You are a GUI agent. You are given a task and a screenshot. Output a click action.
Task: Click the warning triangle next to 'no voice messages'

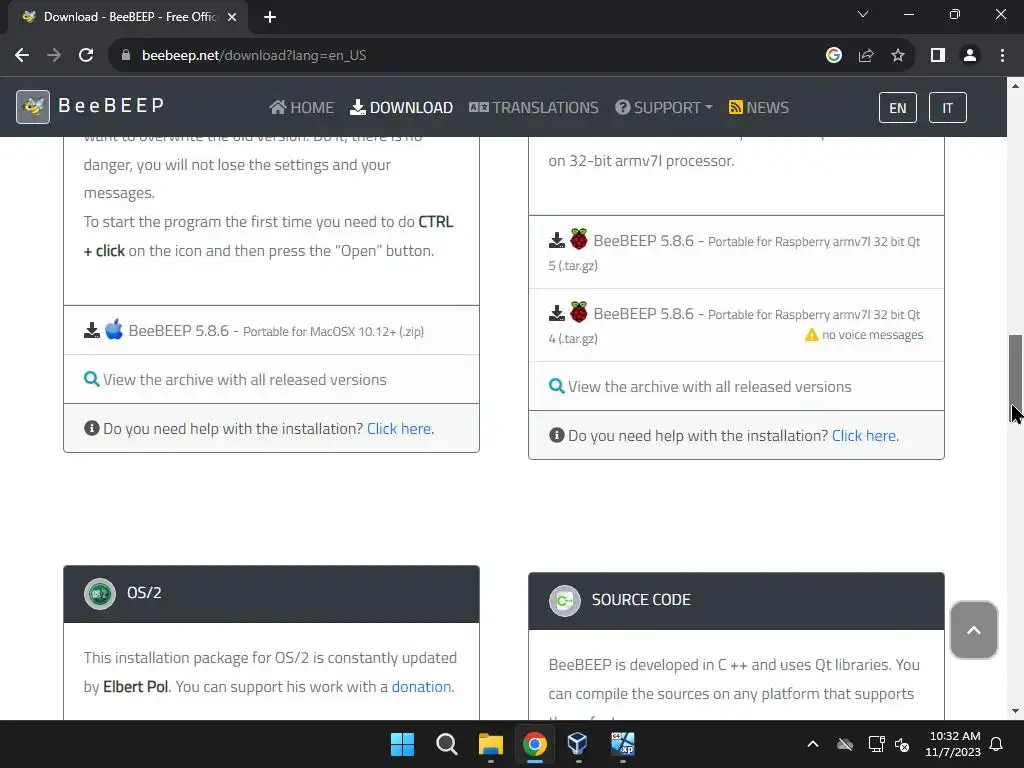tap(811, 335)
